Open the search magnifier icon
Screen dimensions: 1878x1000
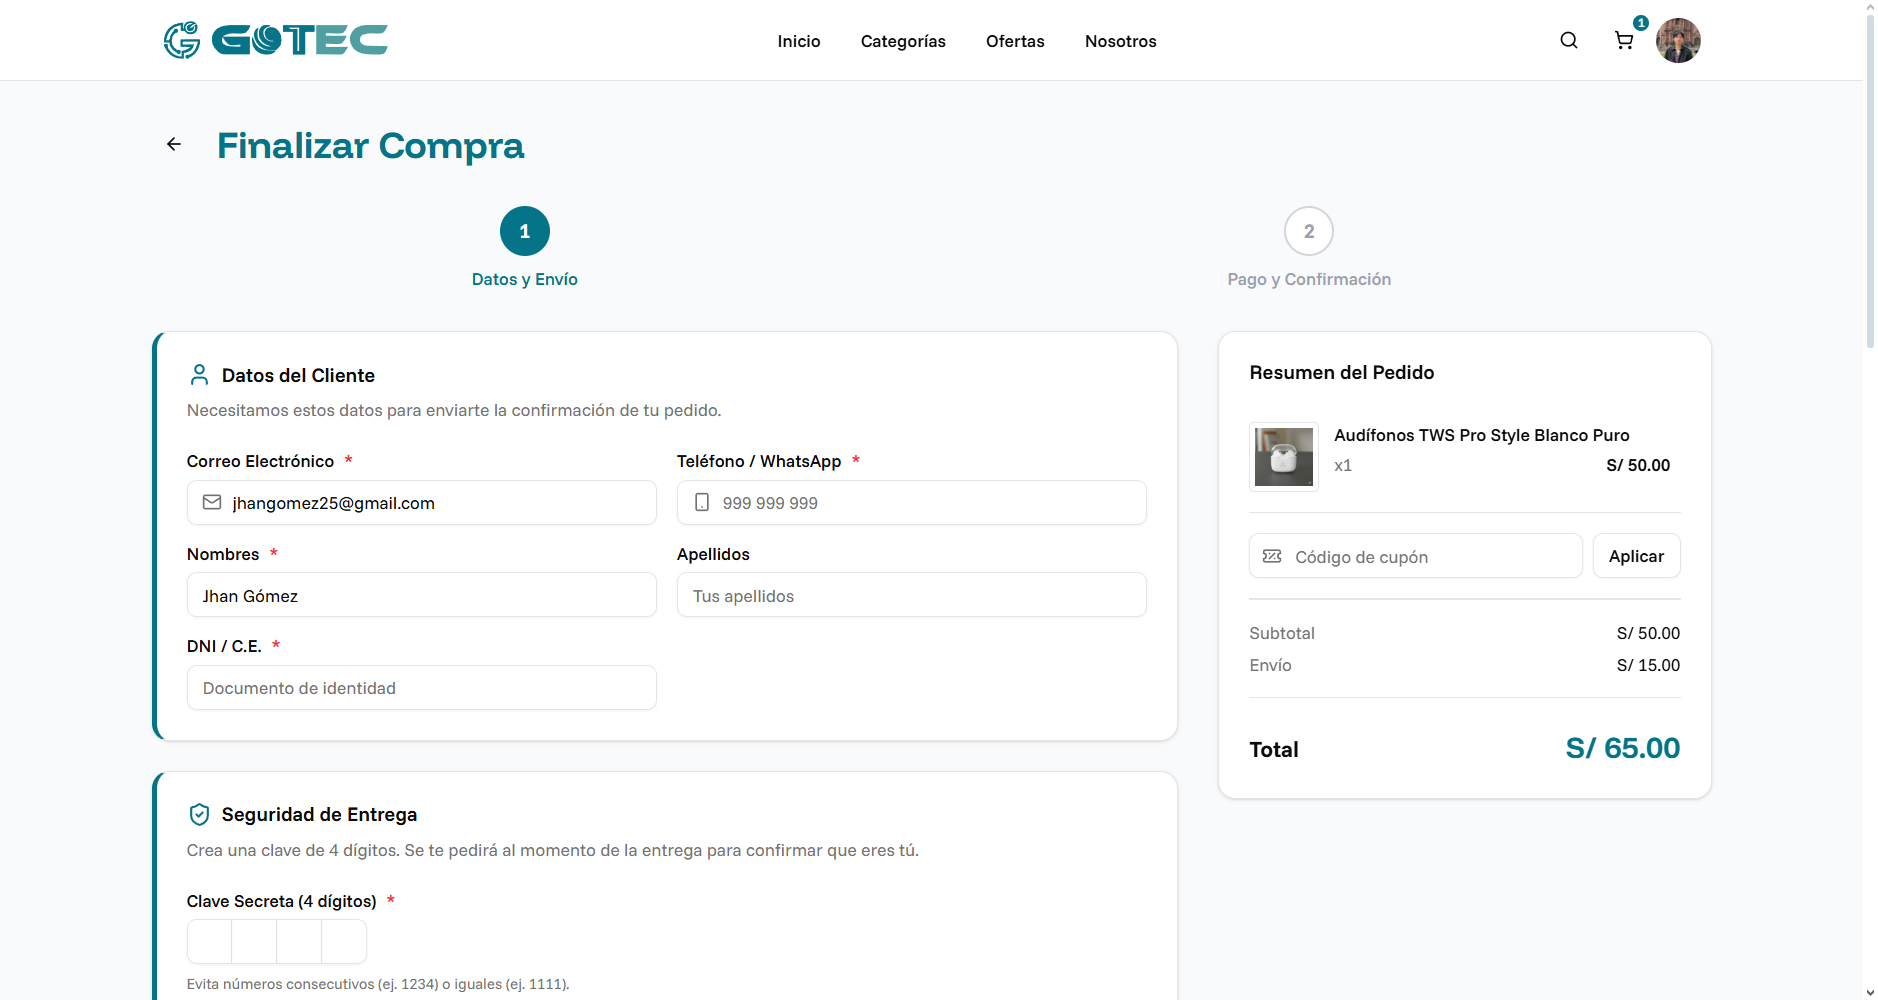click(1568, 40)
